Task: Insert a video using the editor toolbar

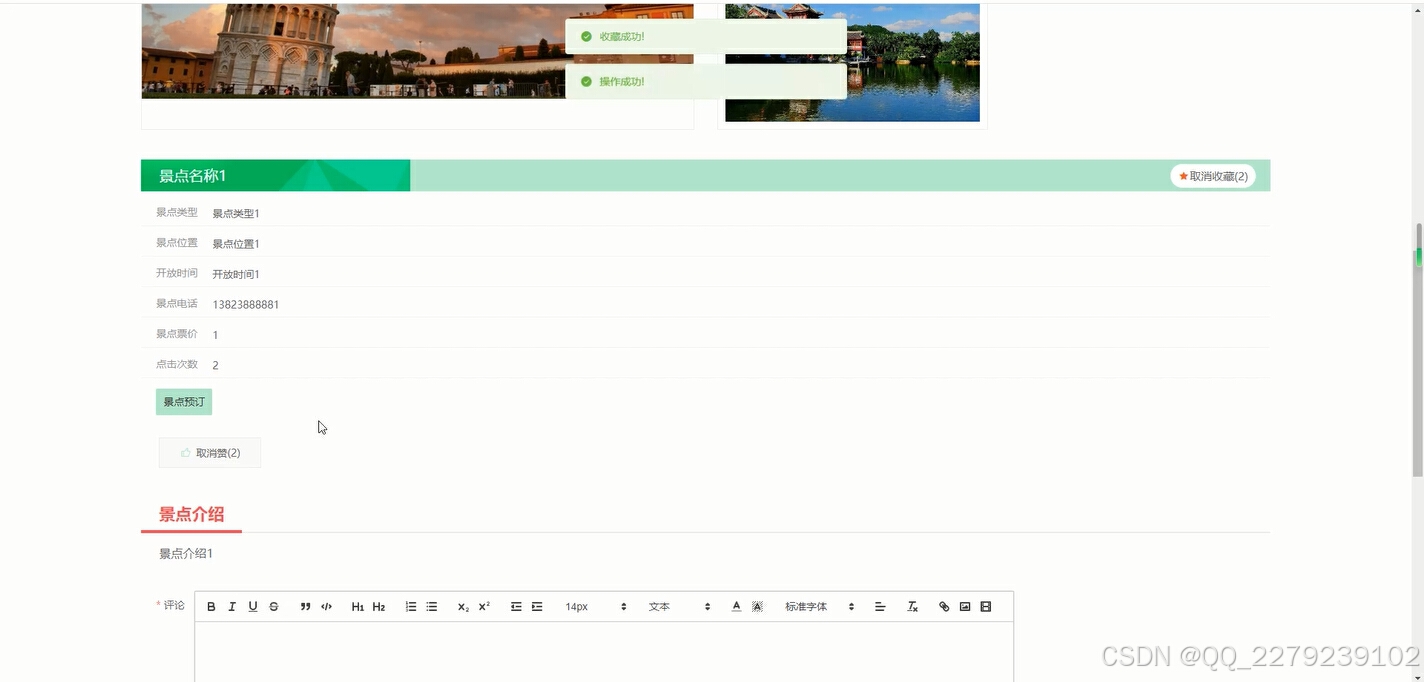Action: [x=985, y=606]
